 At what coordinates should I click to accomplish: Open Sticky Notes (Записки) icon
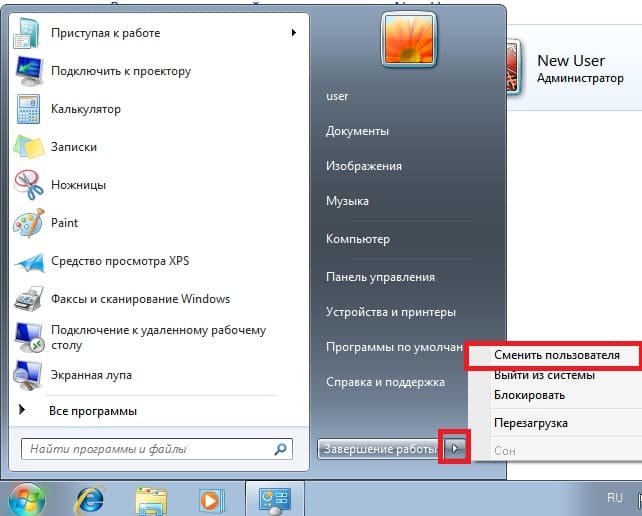click(x=28, y=147)
